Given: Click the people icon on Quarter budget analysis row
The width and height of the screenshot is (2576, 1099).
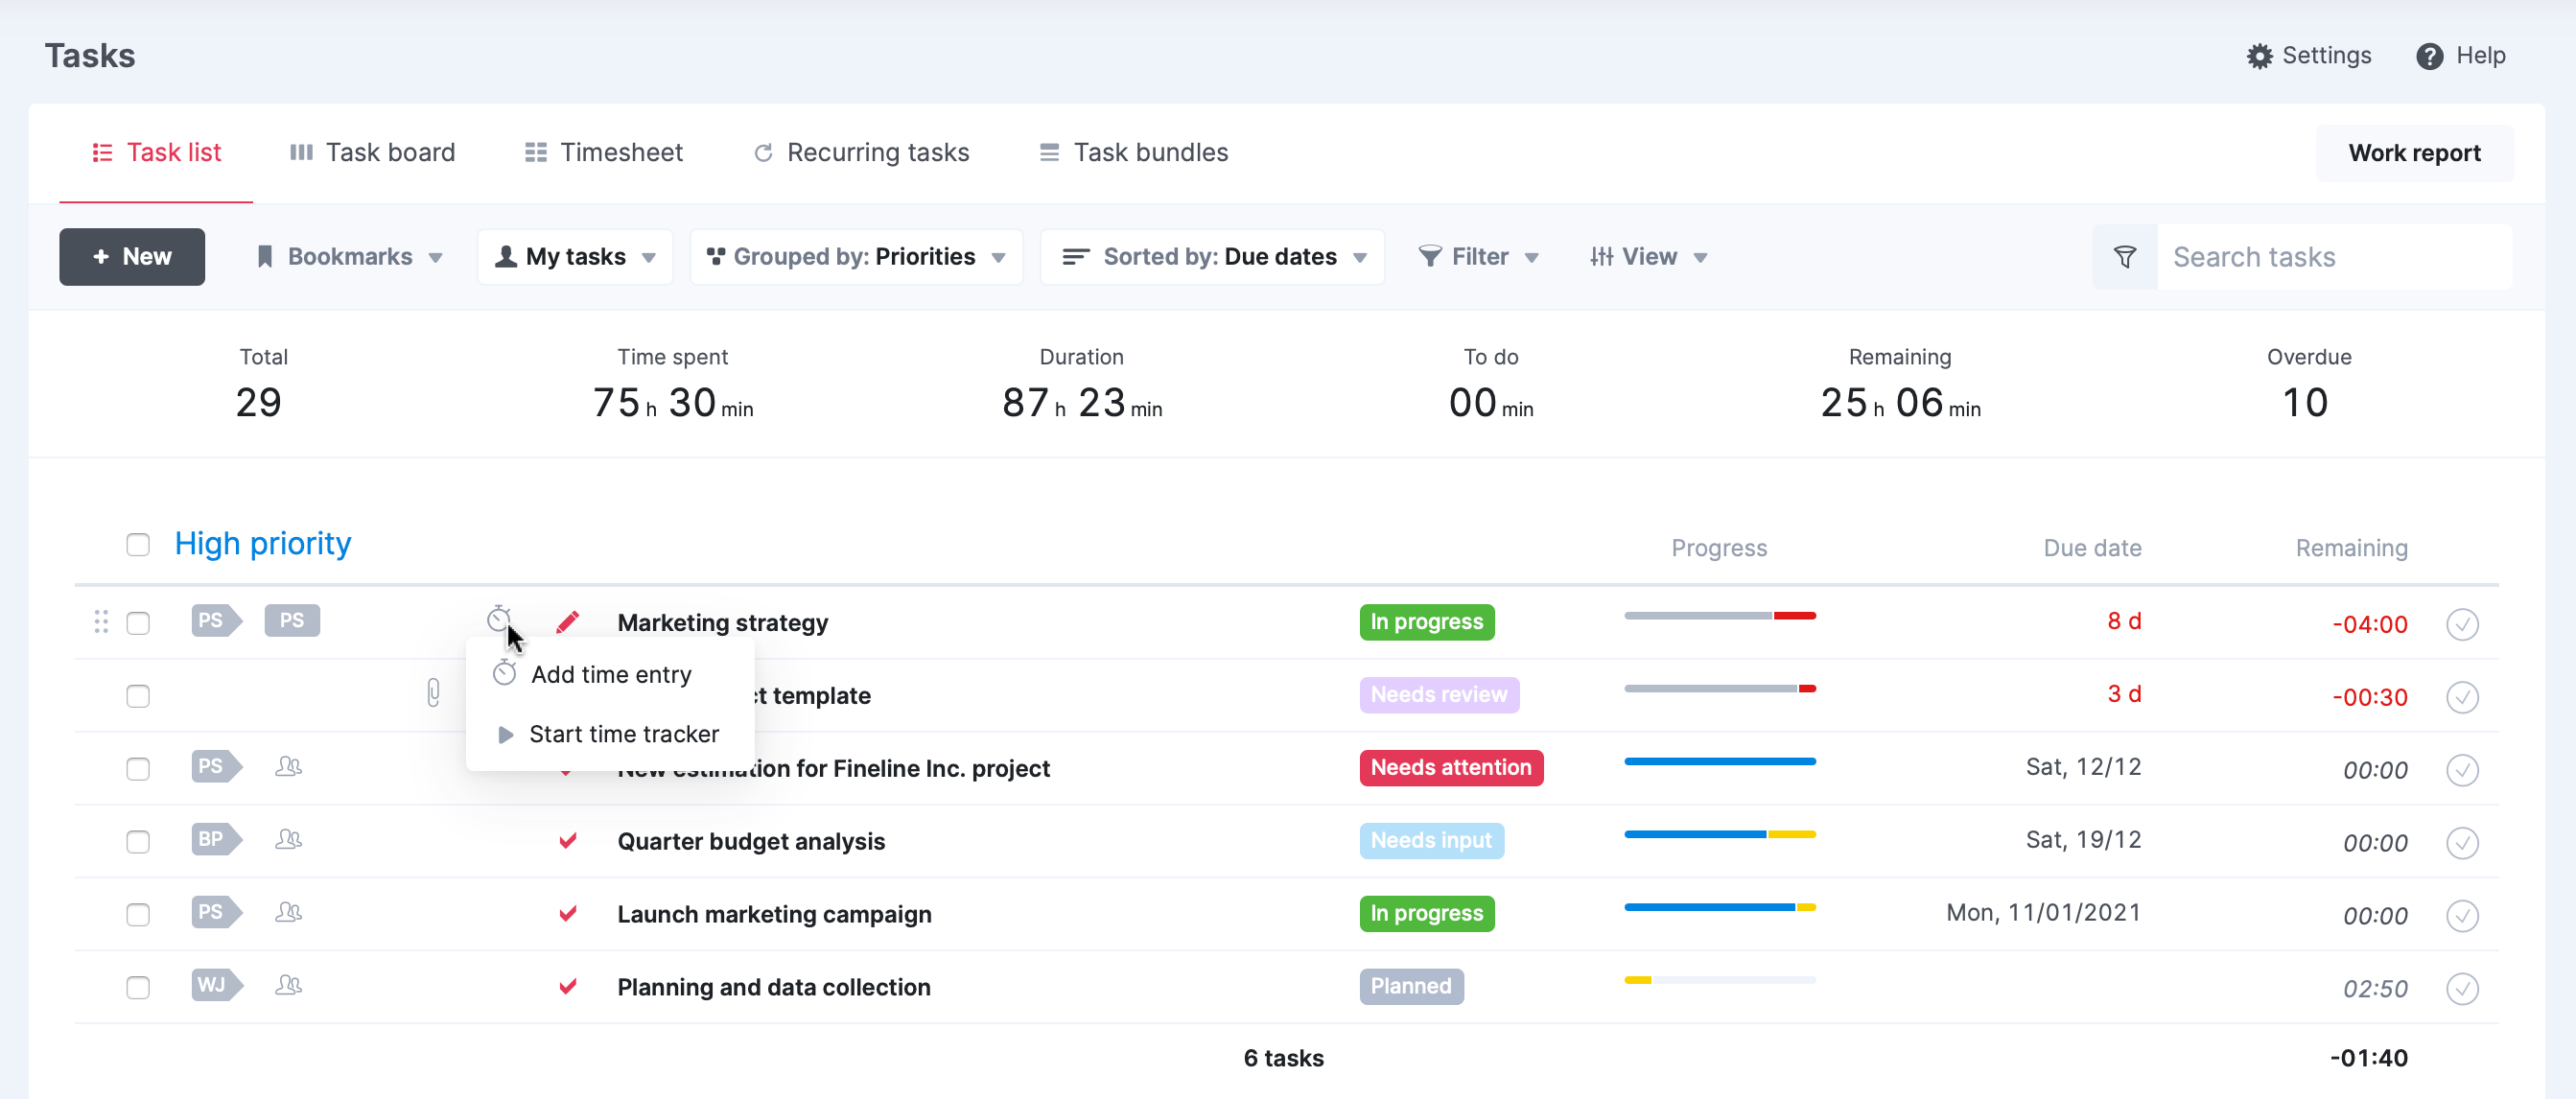Looking at the screenshot, I should tap(288, 840).
